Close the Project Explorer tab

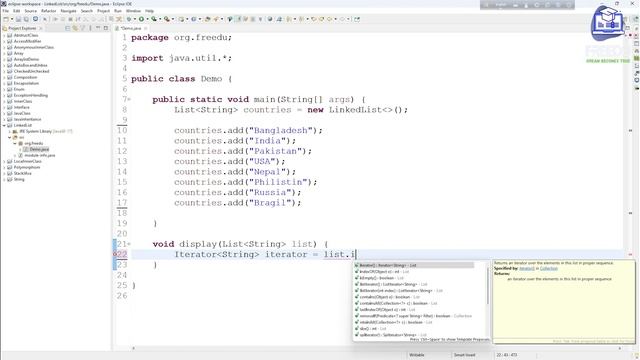[41, 28]
